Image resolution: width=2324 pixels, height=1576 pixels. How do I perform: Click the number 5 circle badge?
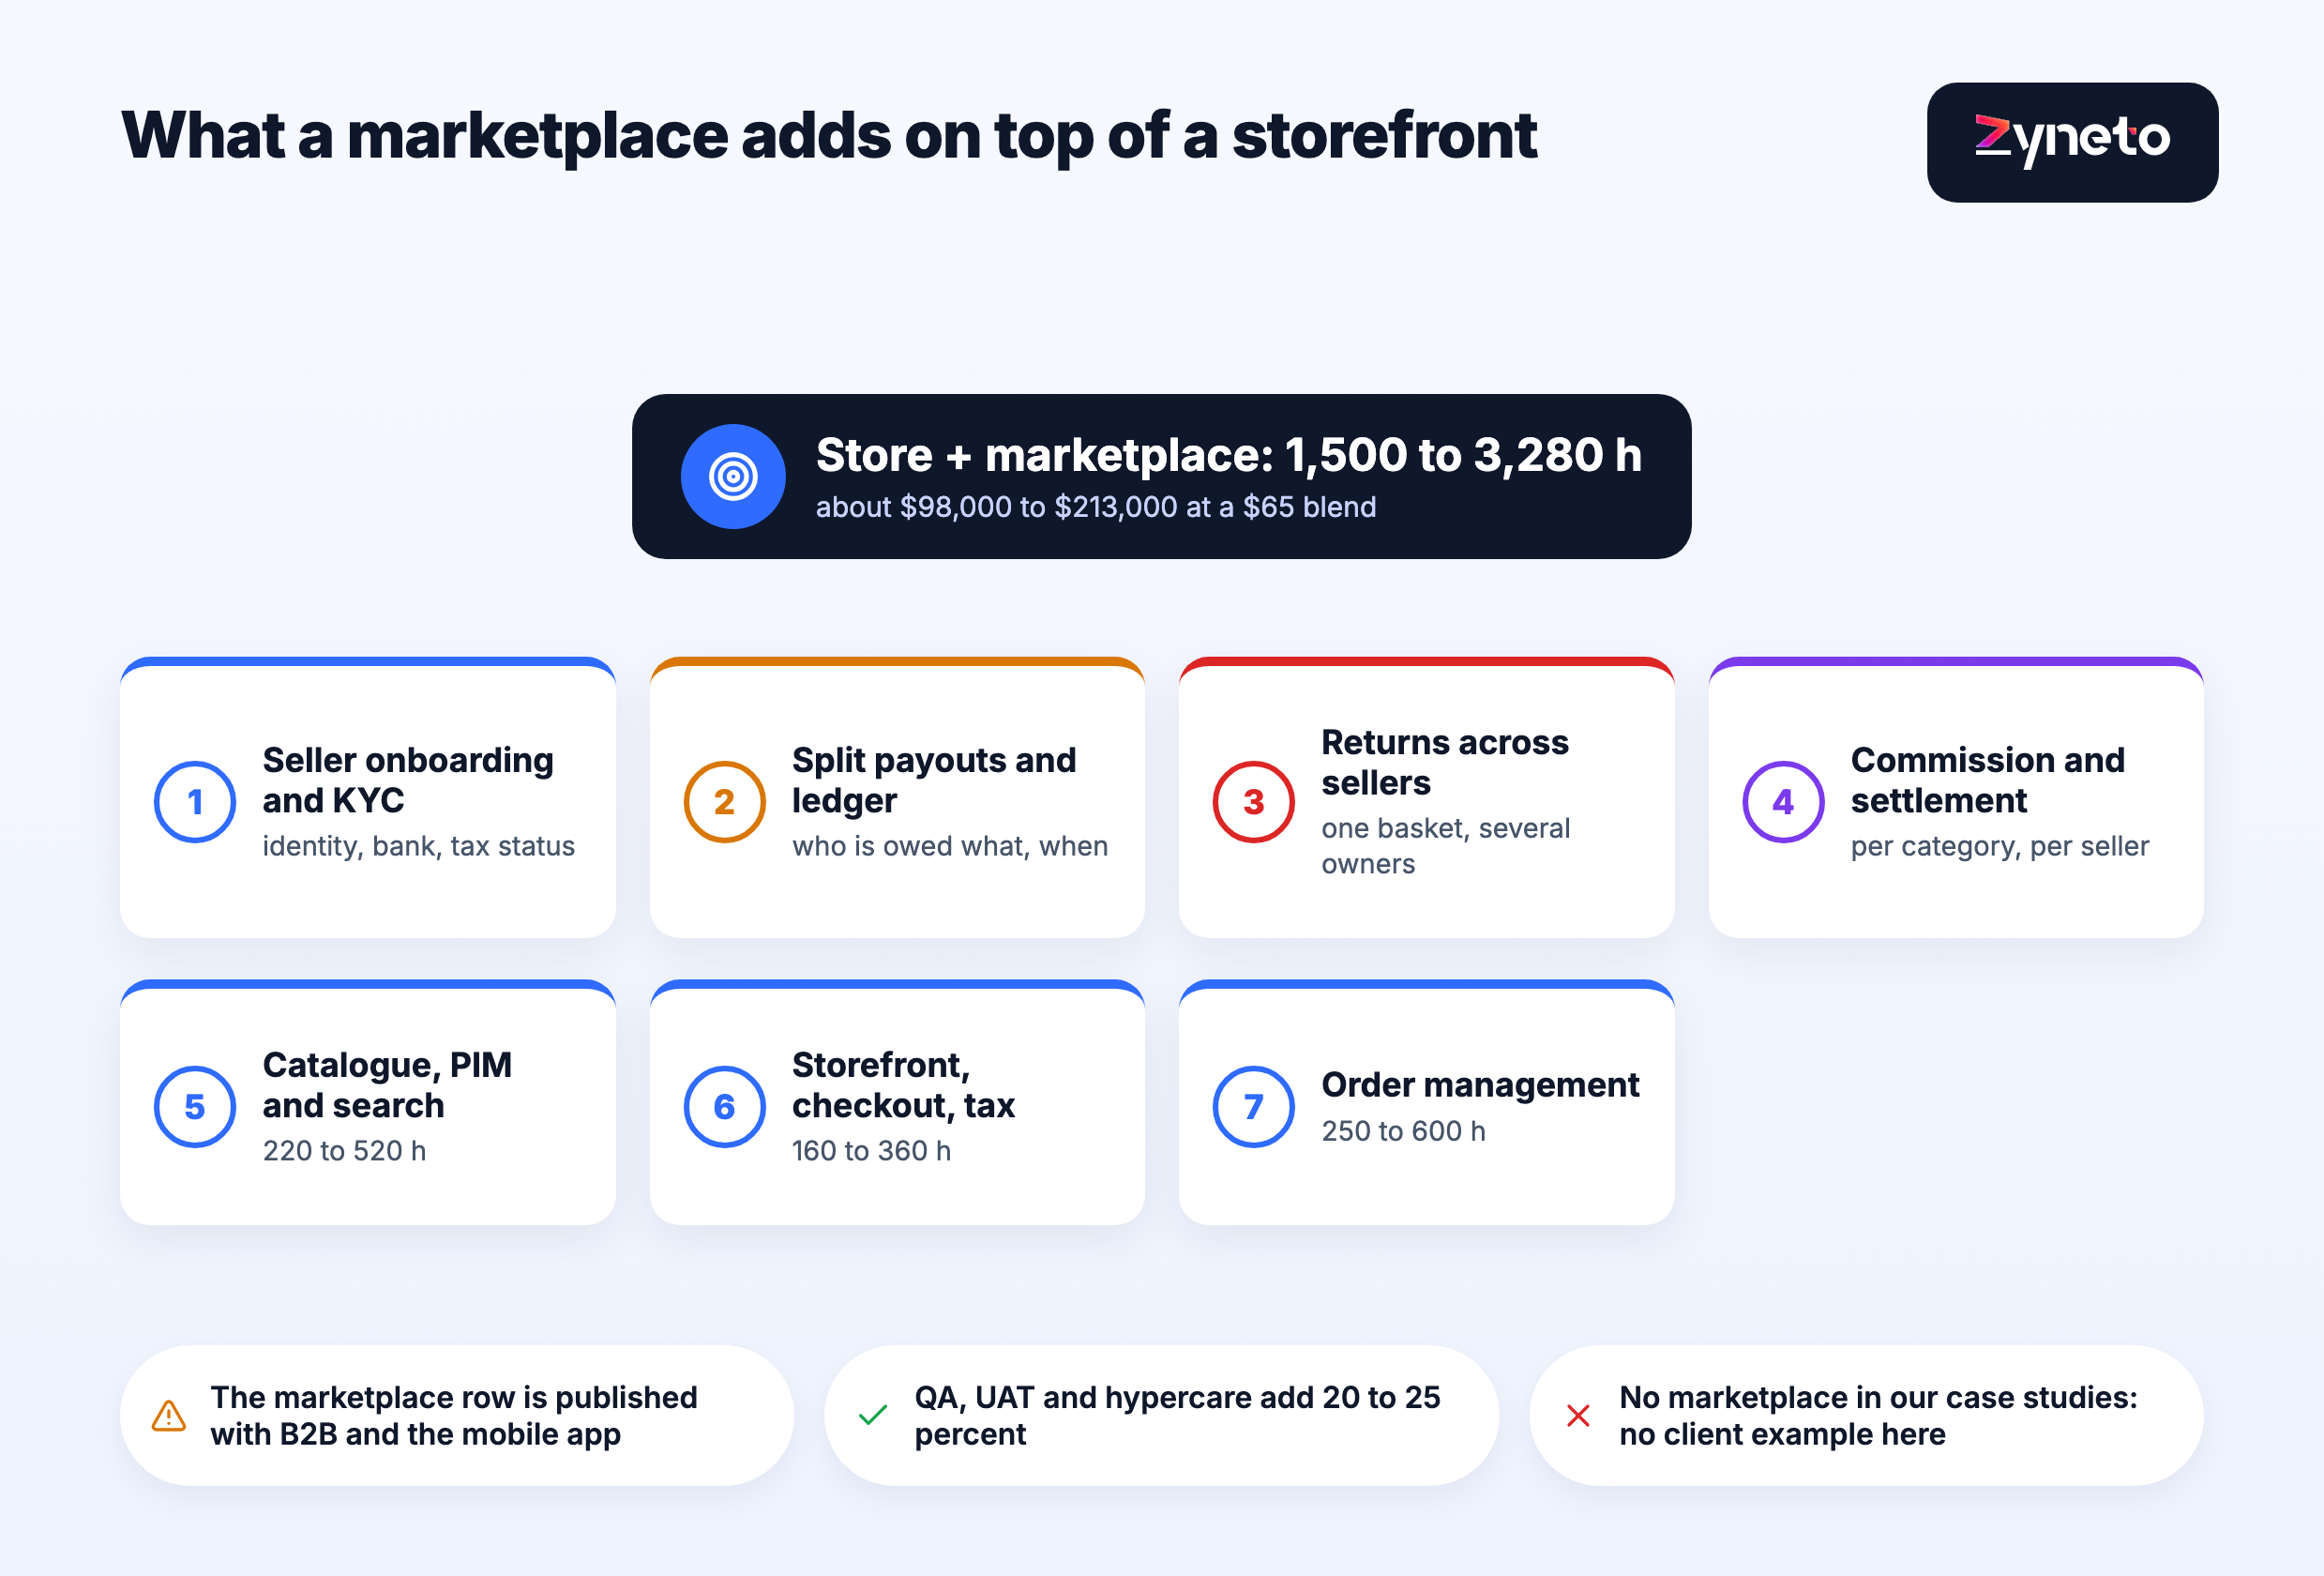pyautogui.click(x=195, y=1107)
